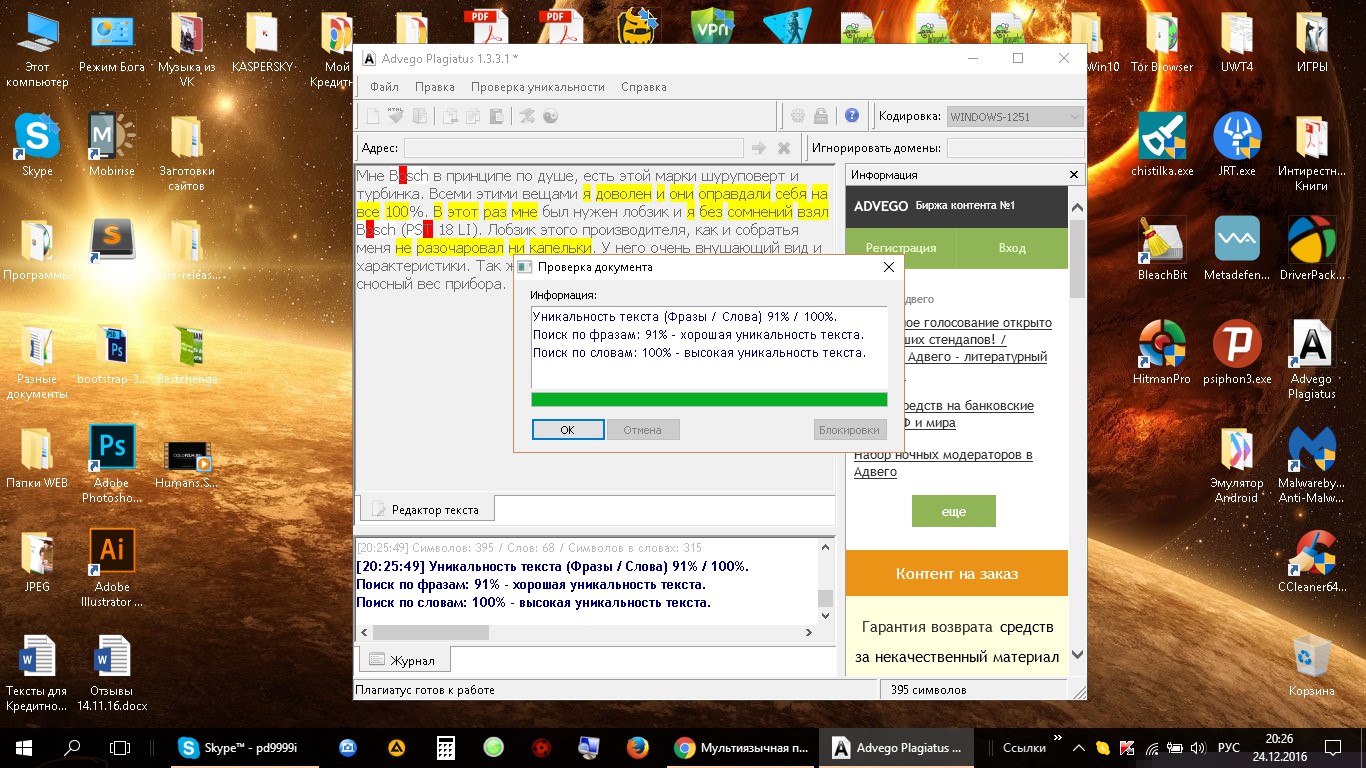
Task: Click the padlock toolbar icon
Action: (821, 116)
